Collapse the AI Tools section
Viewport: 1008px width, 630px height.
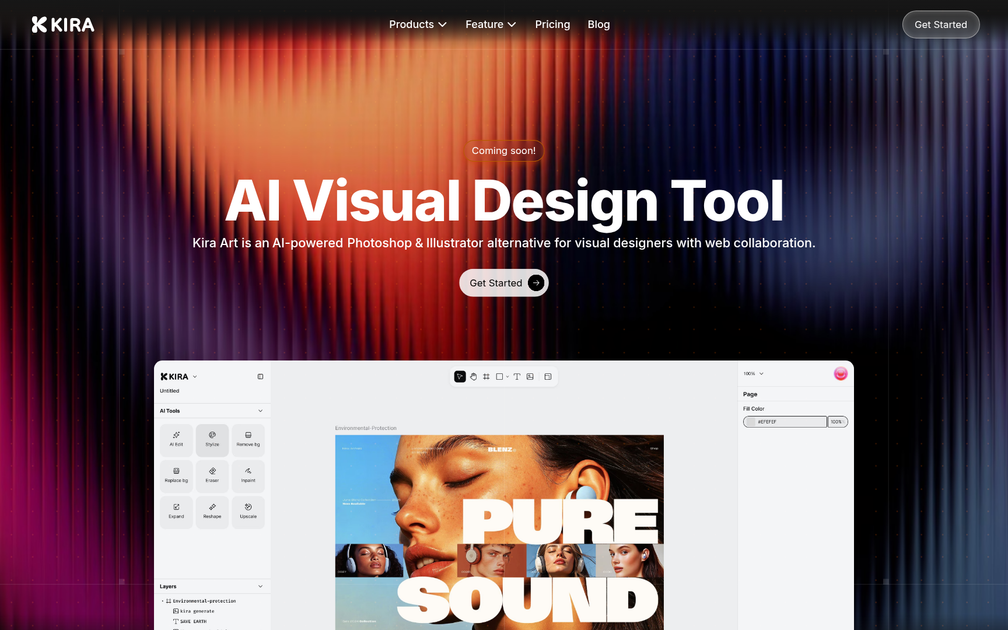pyautogui.click(x=260, y=411)
